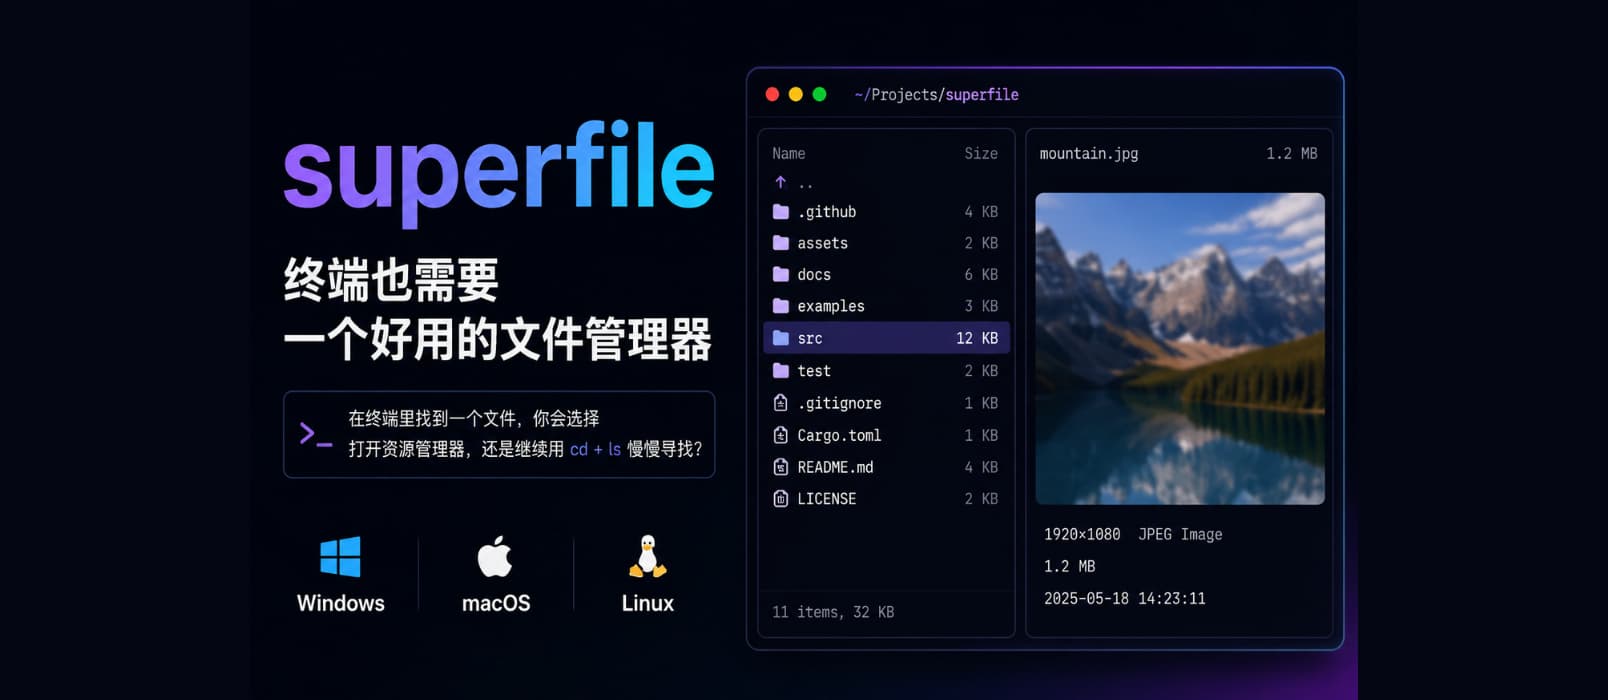Click the Apple macOS logo
1608x700 pixels.
point(495,556)
